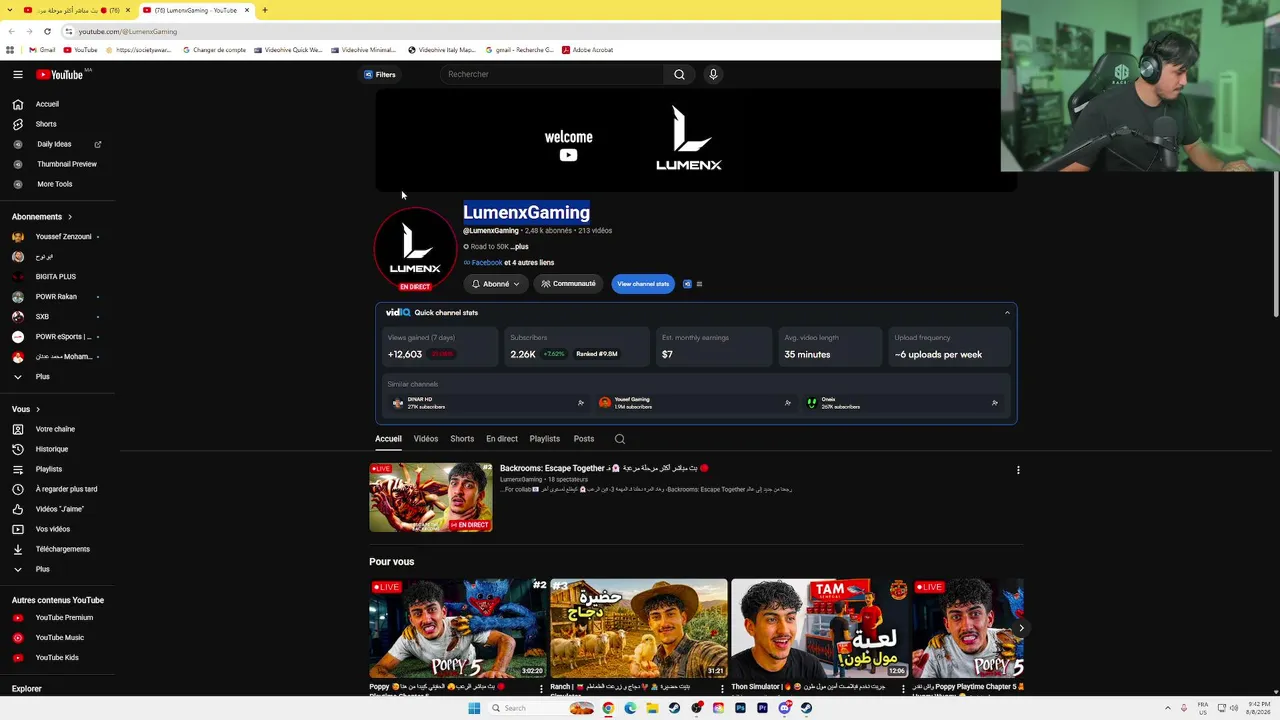
Task: Open POWR Rakan subscription channel
Action: 57,297
